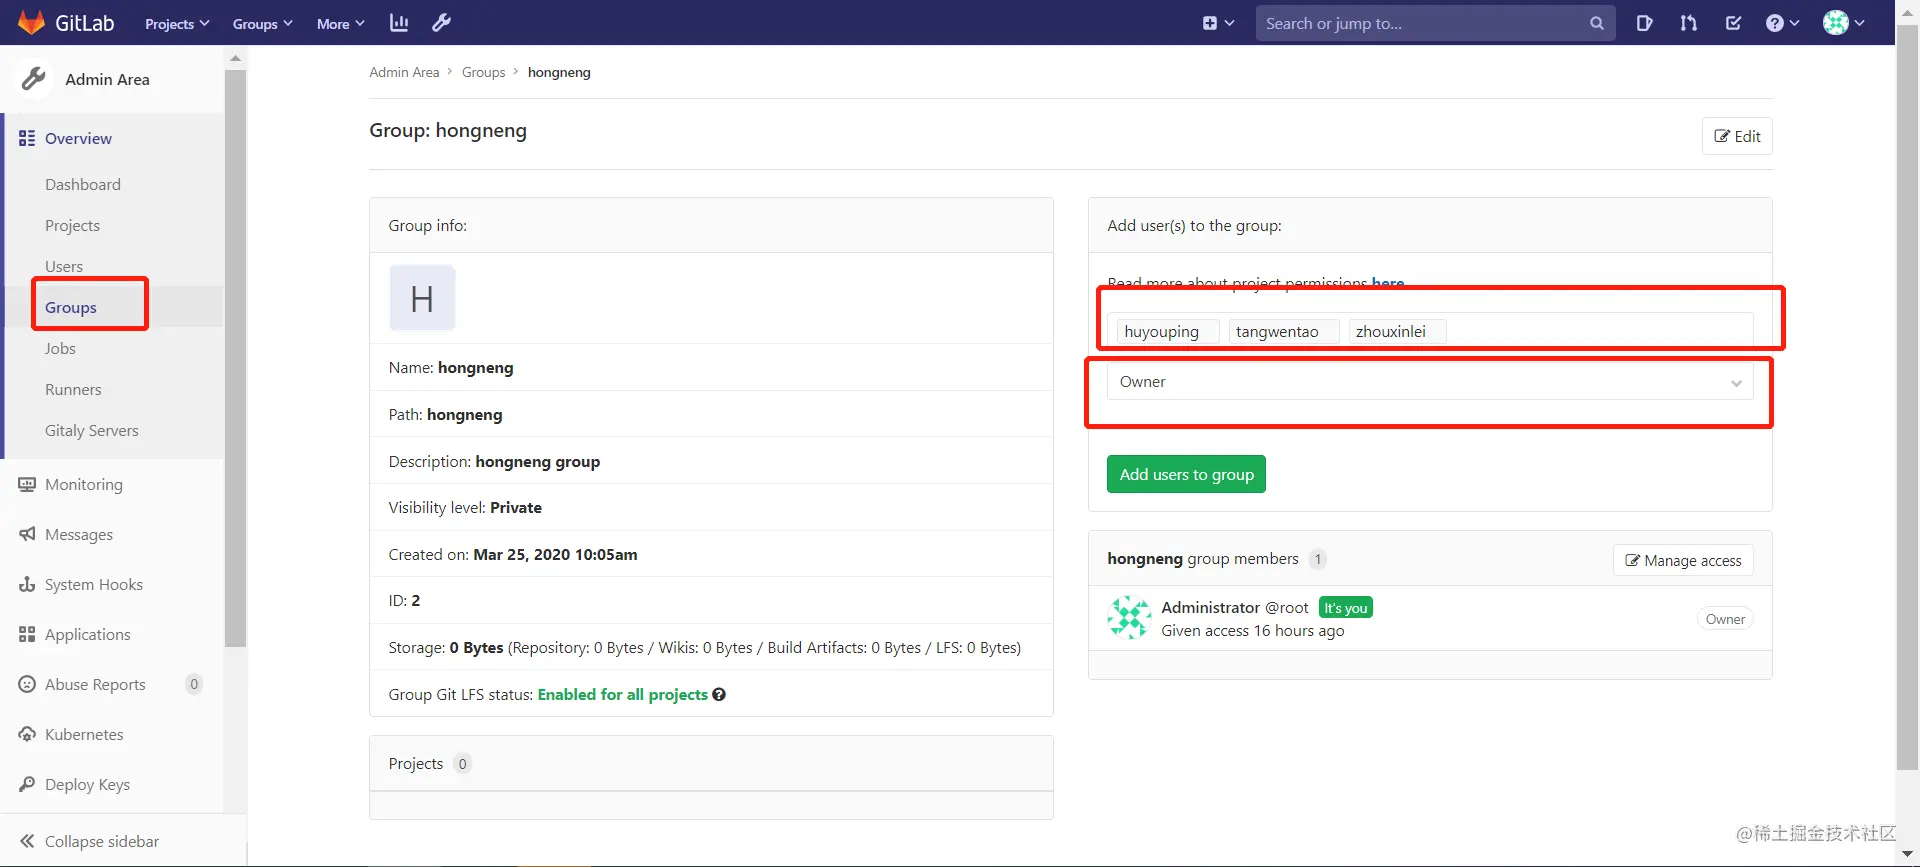The width and height of the screenshot is (1920, 867).
Task: Click the Git LFS status help icon
Action: click(x=719, y=694)
